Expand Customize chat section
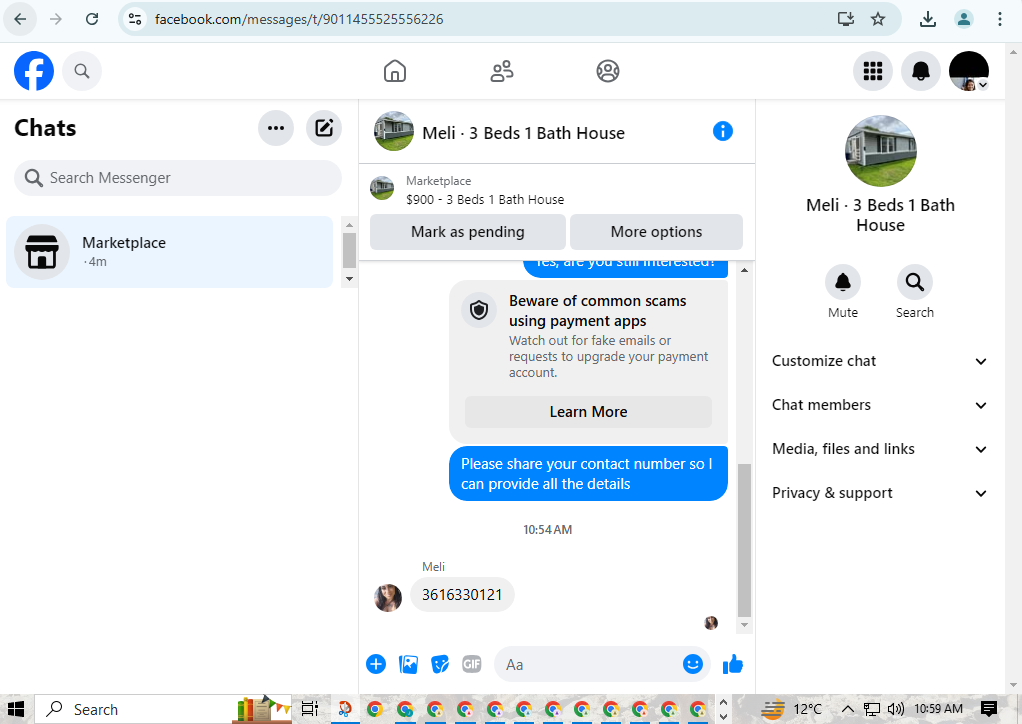Screen dimensions: 1022x724 880,361
